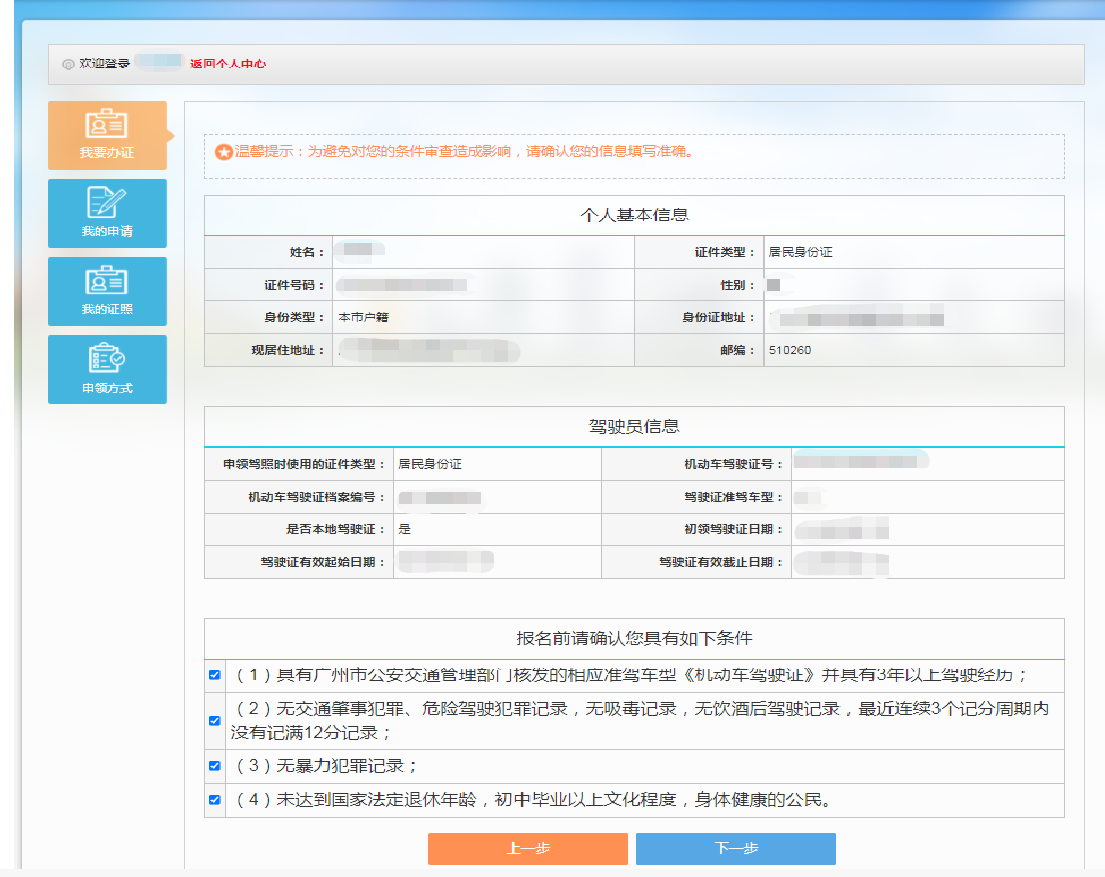Open the 我的证照 sidebar label
1105x877 pixels.
107,310
